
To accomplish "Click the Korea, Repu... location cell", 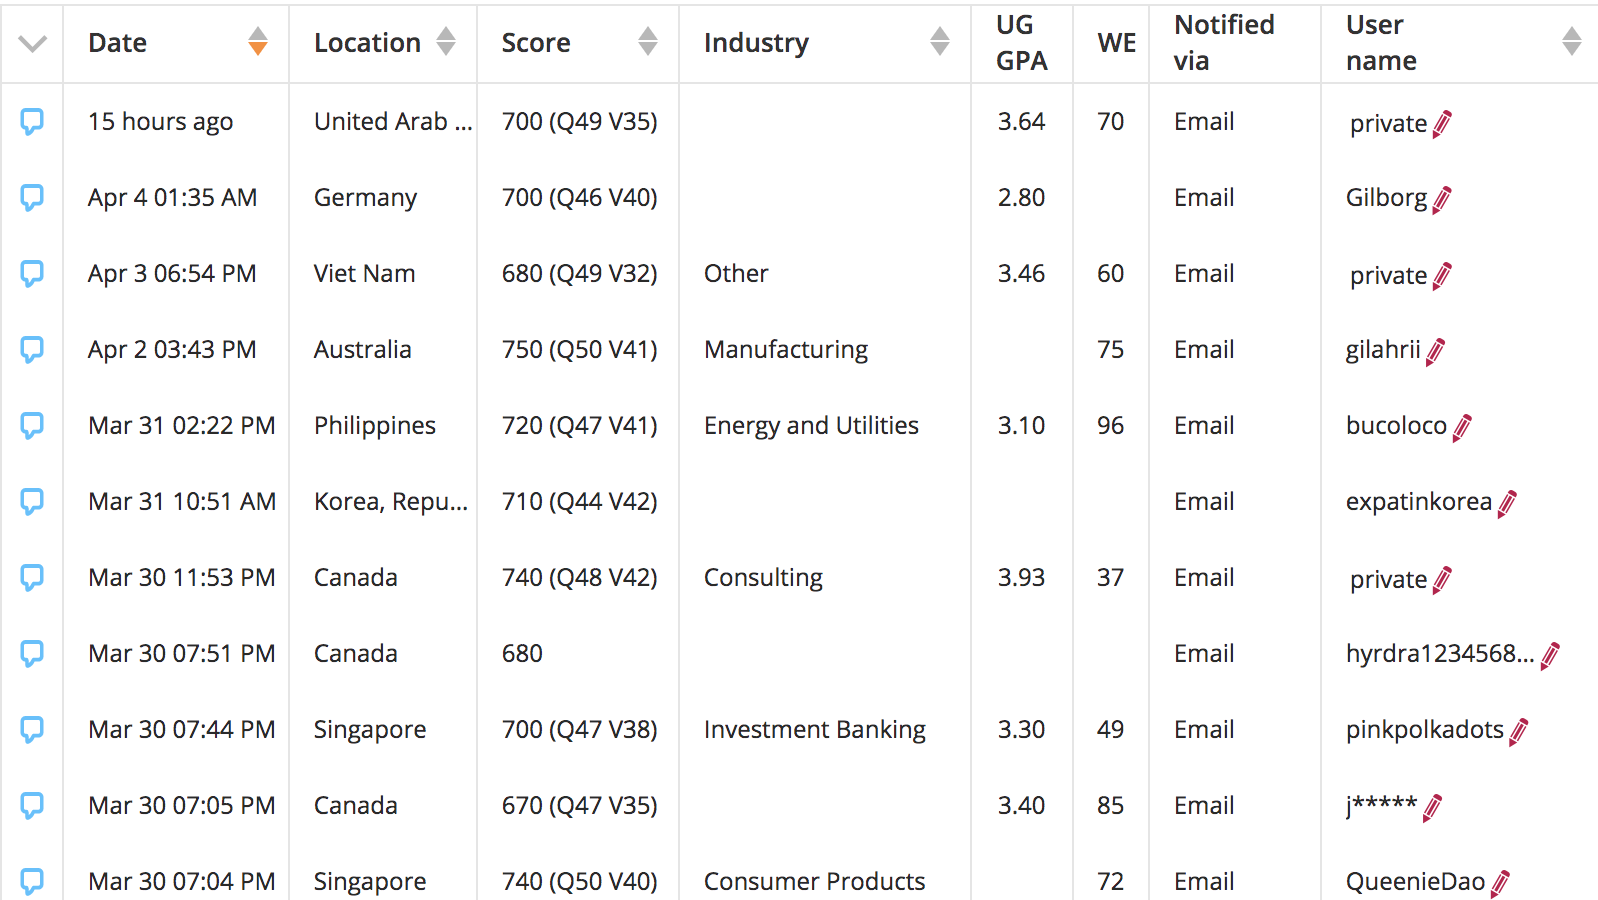I will [391, 502].
